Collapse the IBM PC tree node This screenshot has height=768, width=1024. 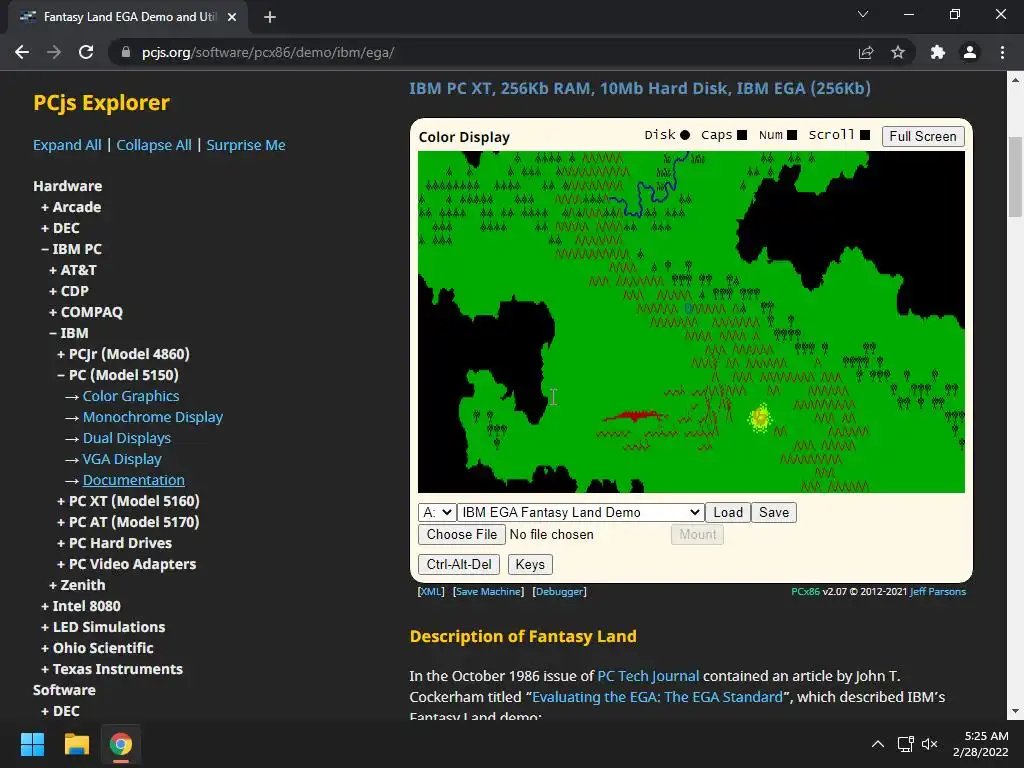pyautogui.click(x=71, y=249)
